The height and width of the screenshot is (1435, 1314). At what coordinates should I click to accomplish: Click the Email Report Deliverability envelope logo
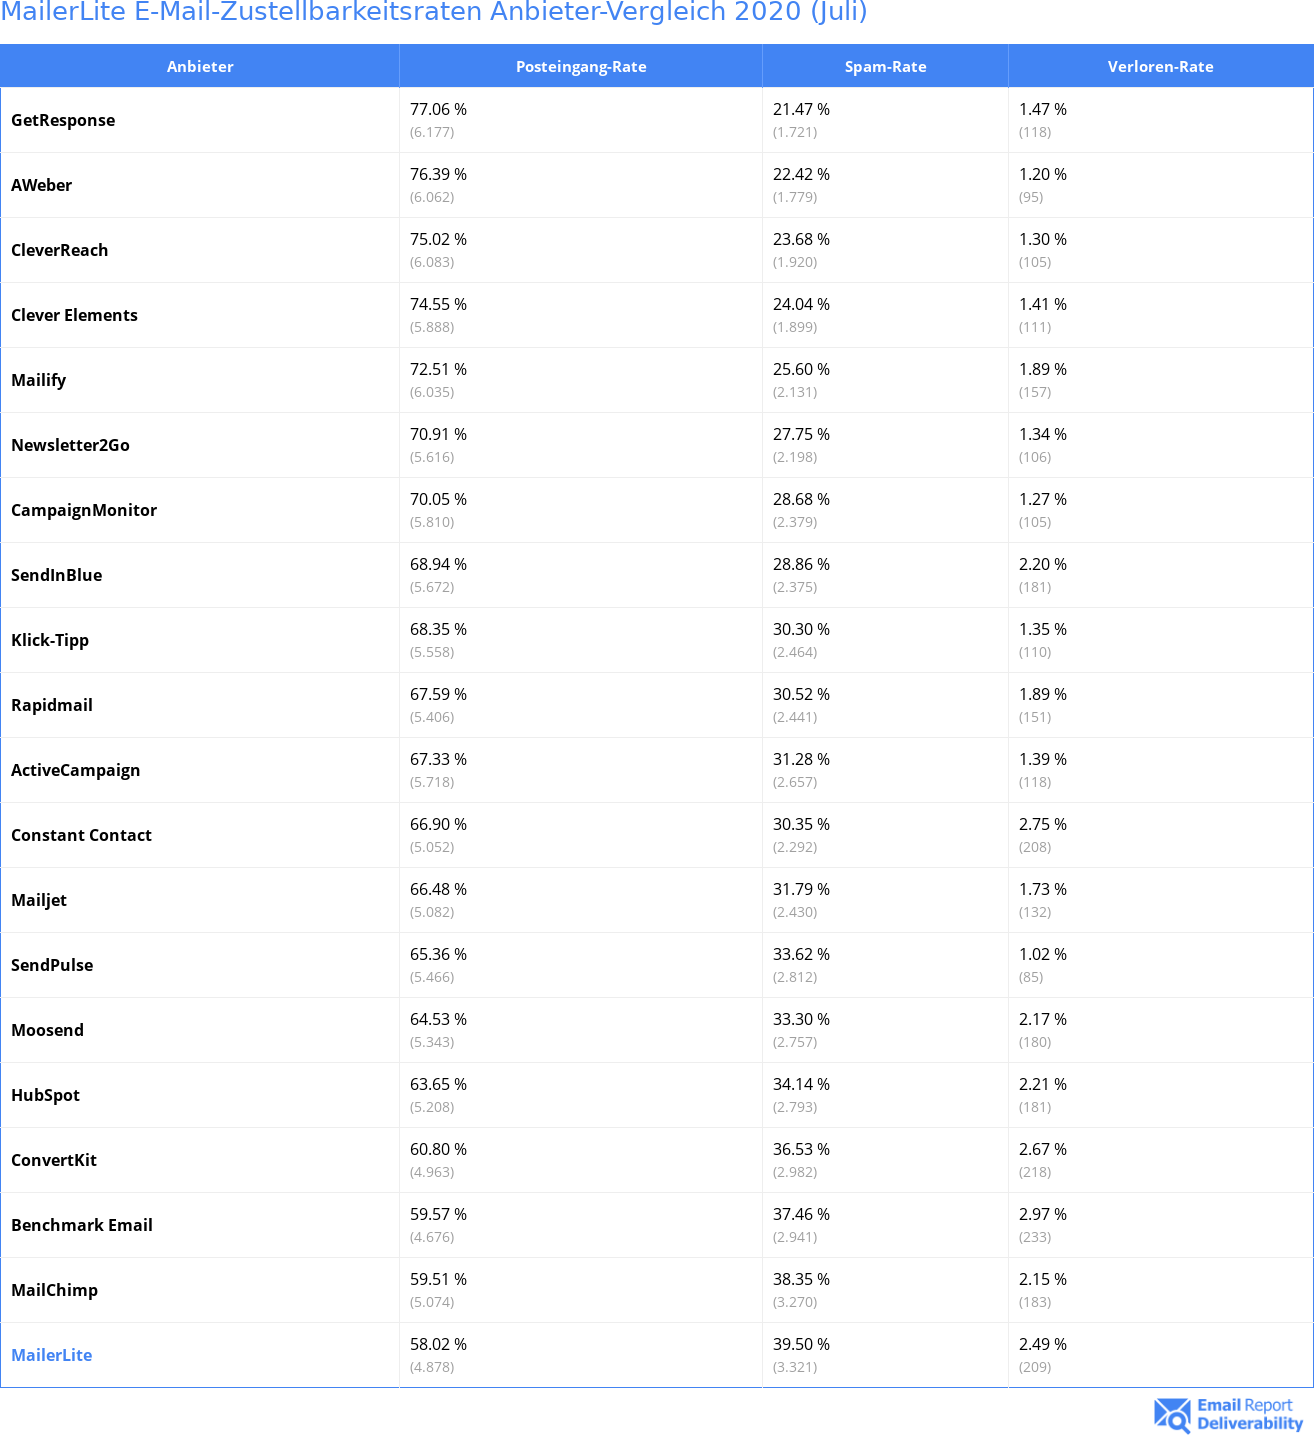(x=1172, y=1415)
